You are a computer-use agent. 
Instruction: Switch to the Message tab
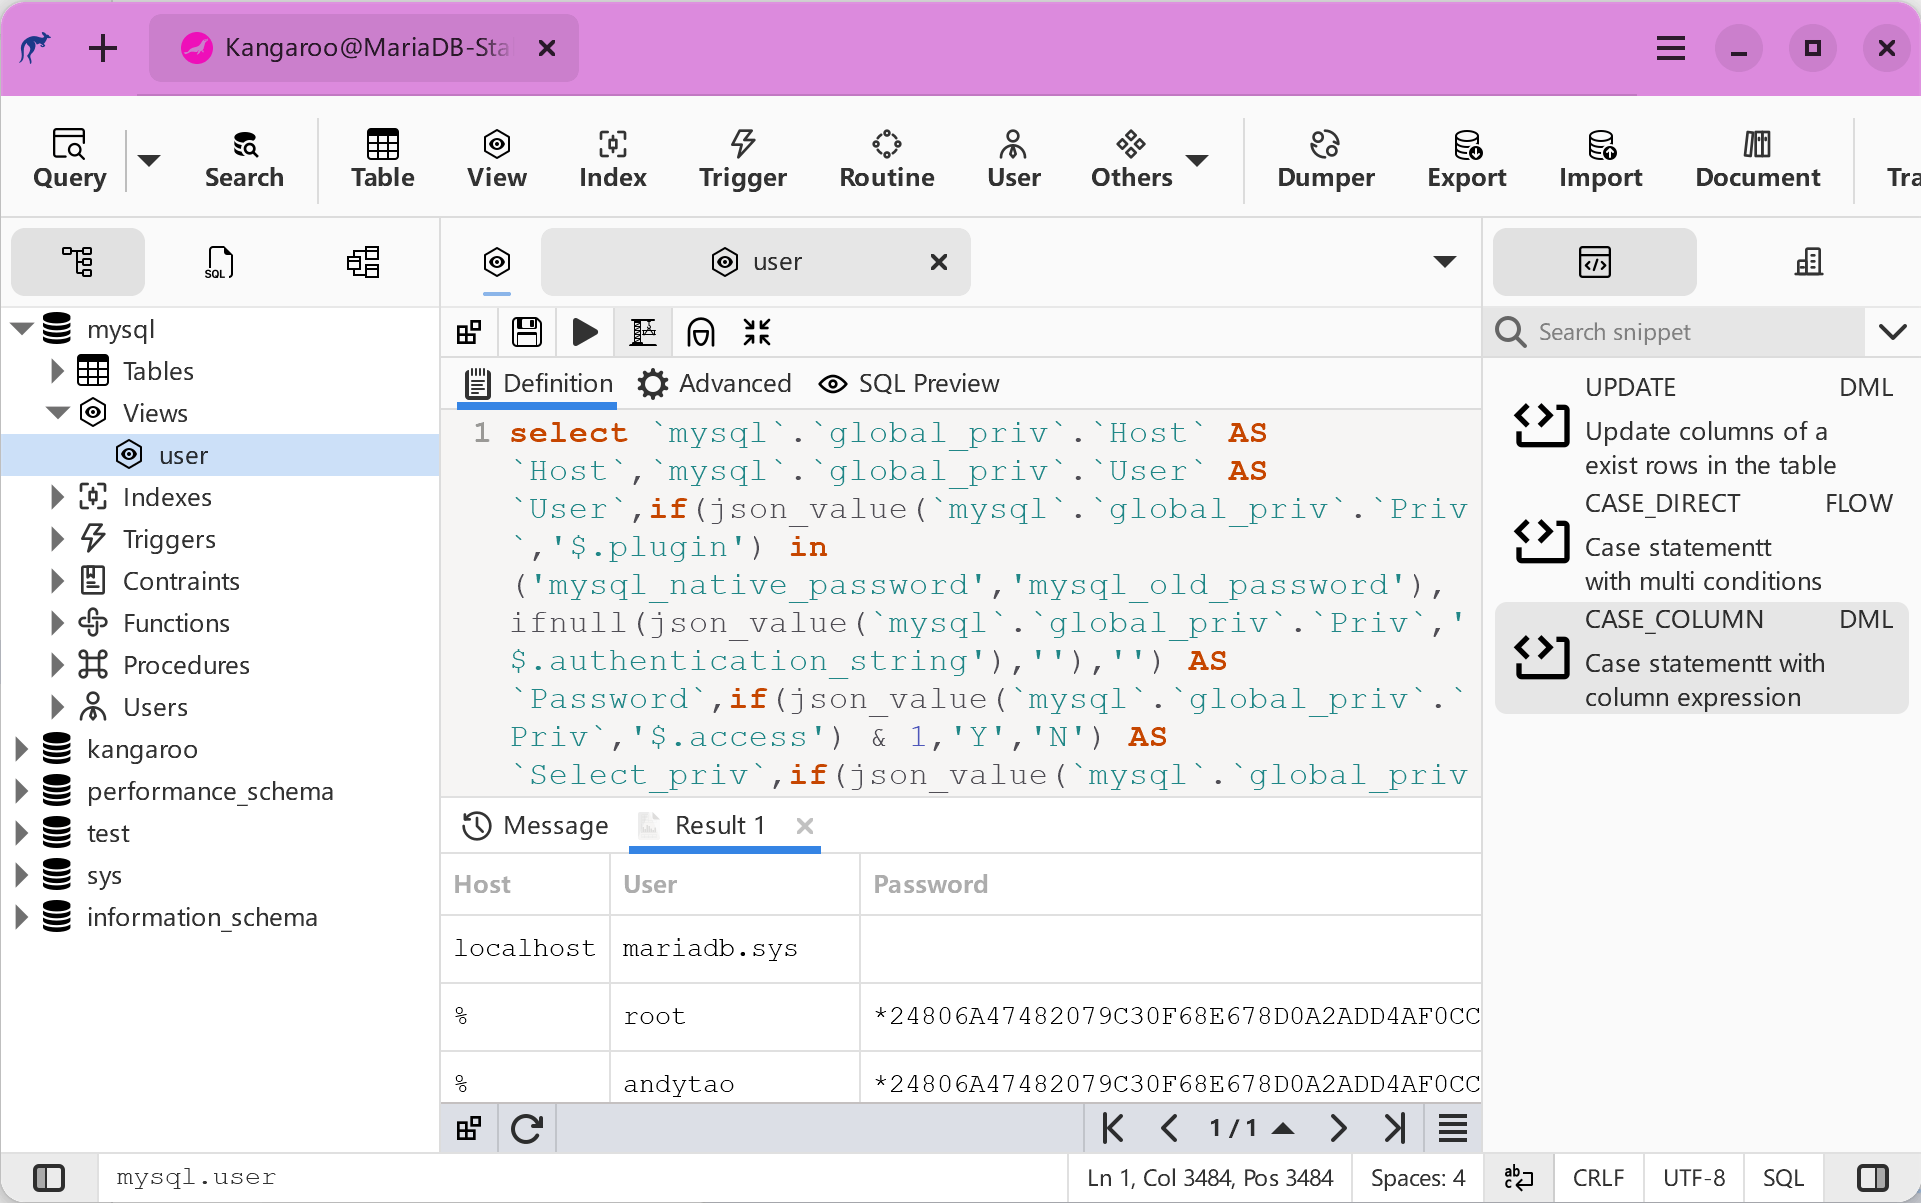(535, 826)
